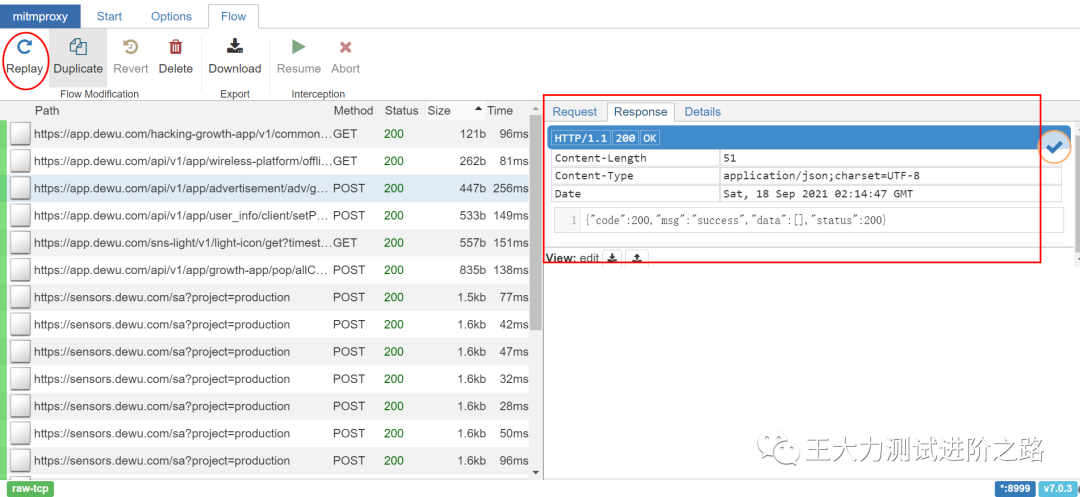The width and height of the screenshot is (1080, 497).
Task: Select the hacking-growth-app/v1/common flow path
Action: 183,134
